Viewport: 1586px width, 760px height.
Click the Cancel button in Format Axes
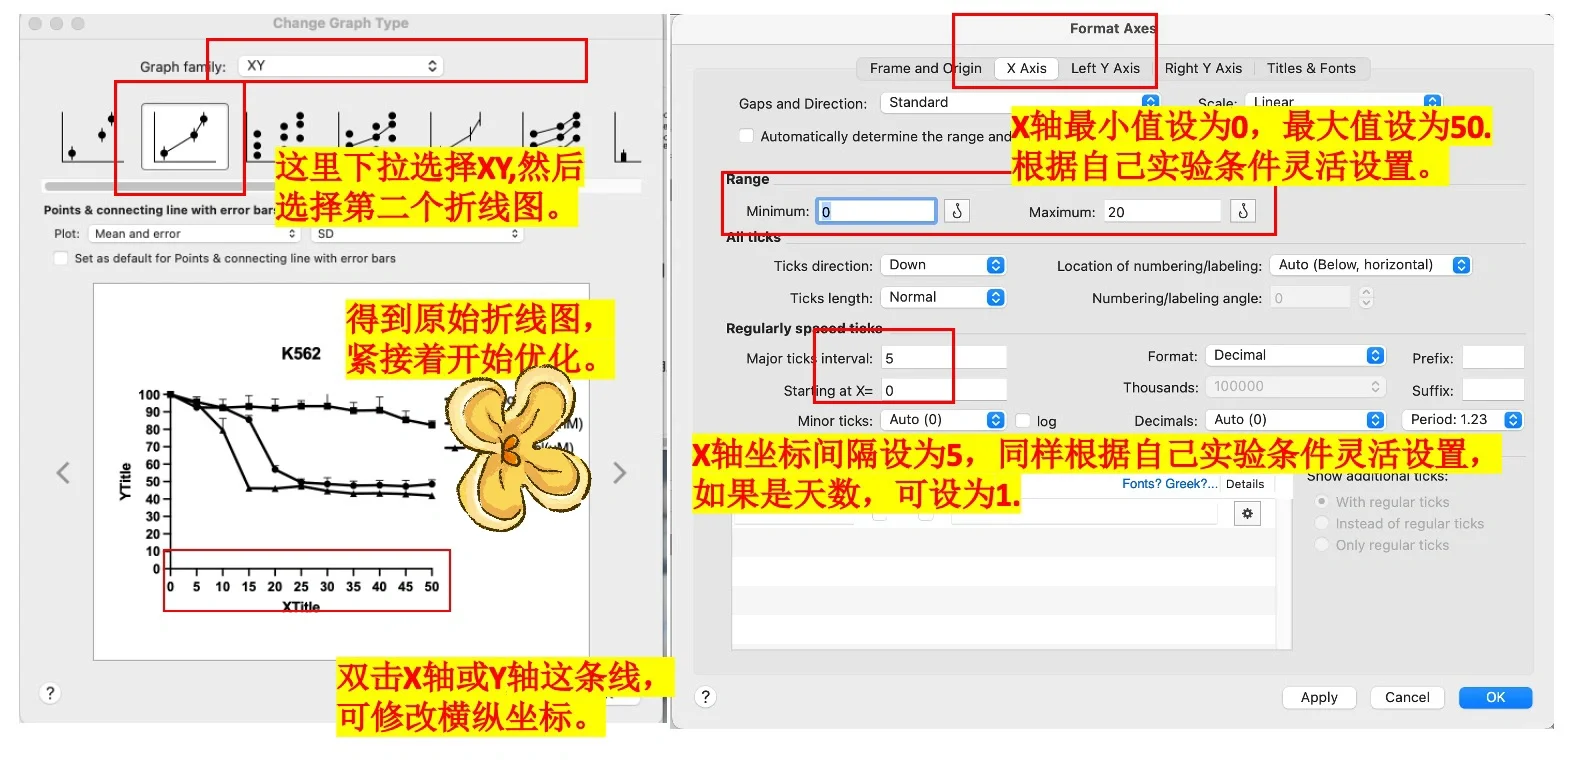point(1407,697)
